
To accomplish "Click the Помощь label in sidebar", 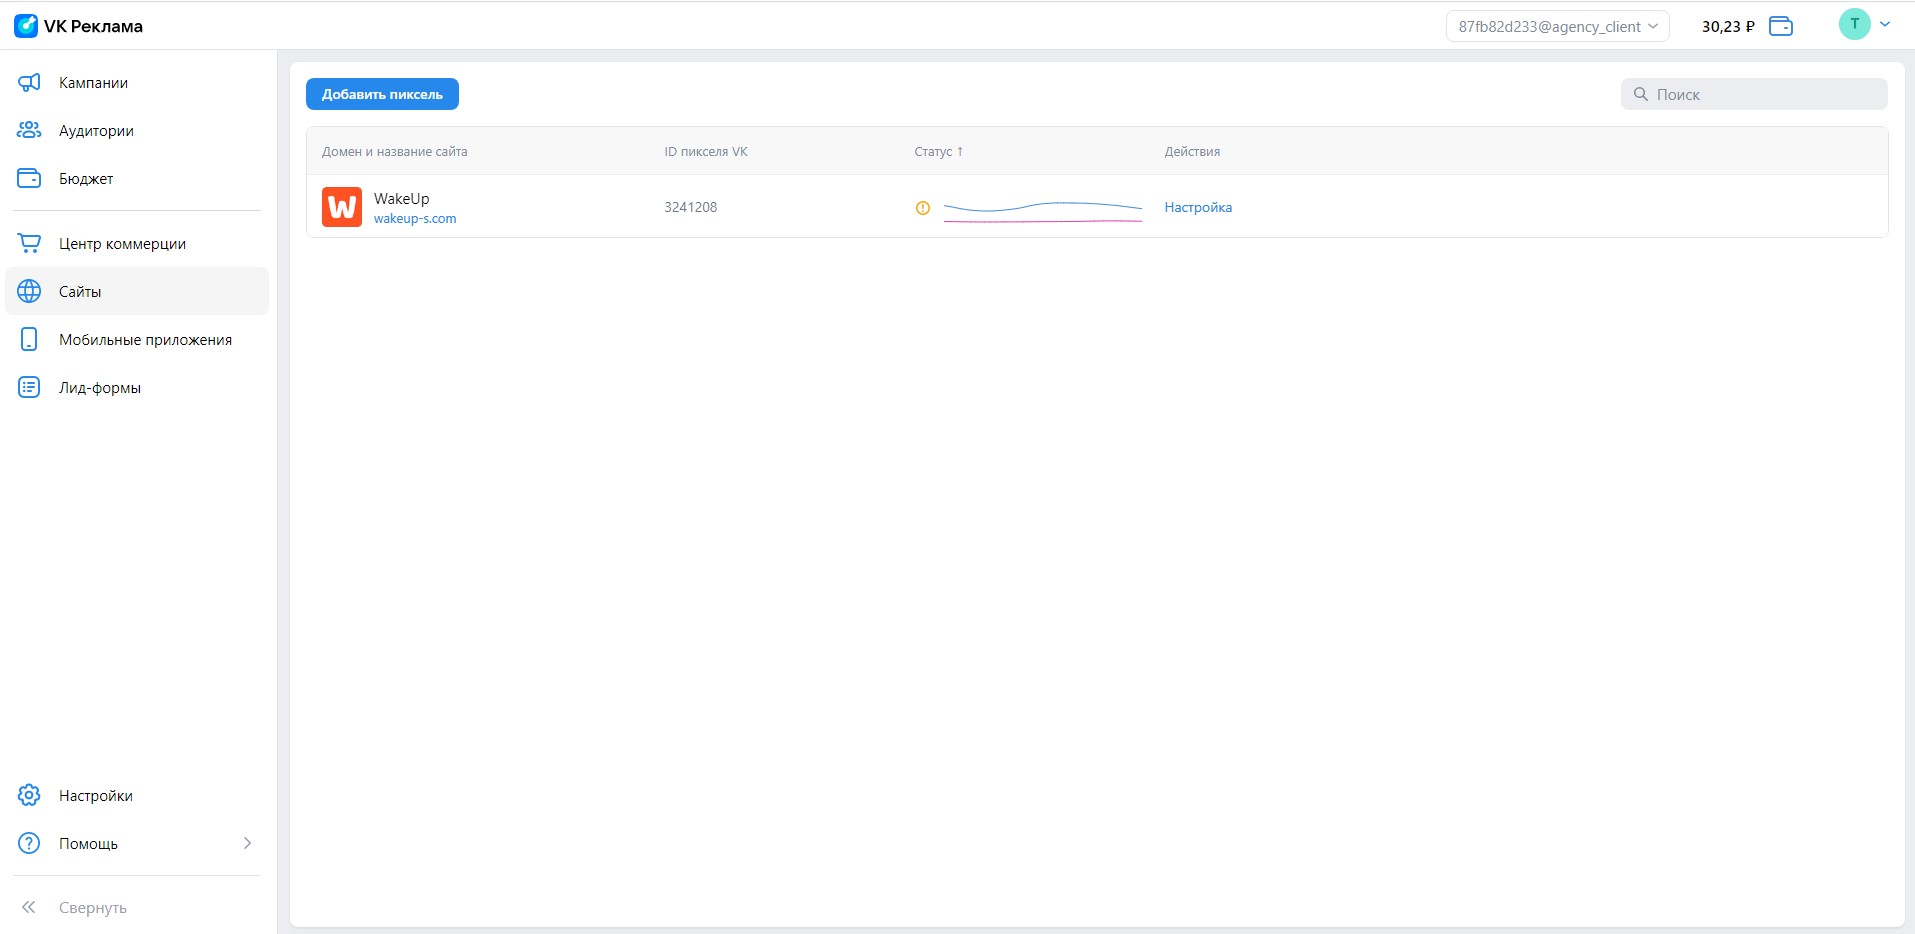I will click(x=88, y=844).
